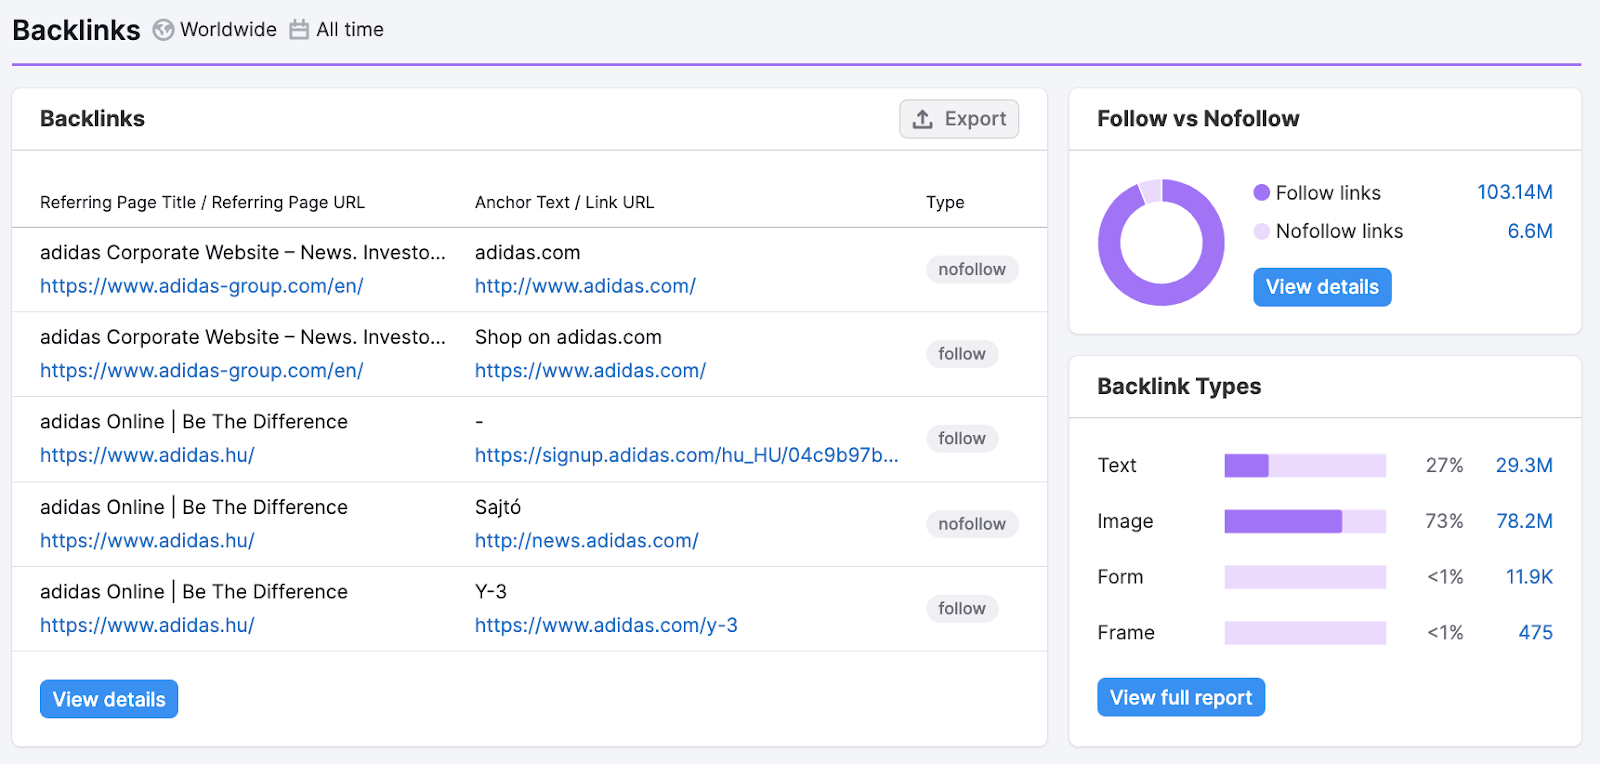
Task: Click the Follow links legend label
Action: tap(1328, 193)
